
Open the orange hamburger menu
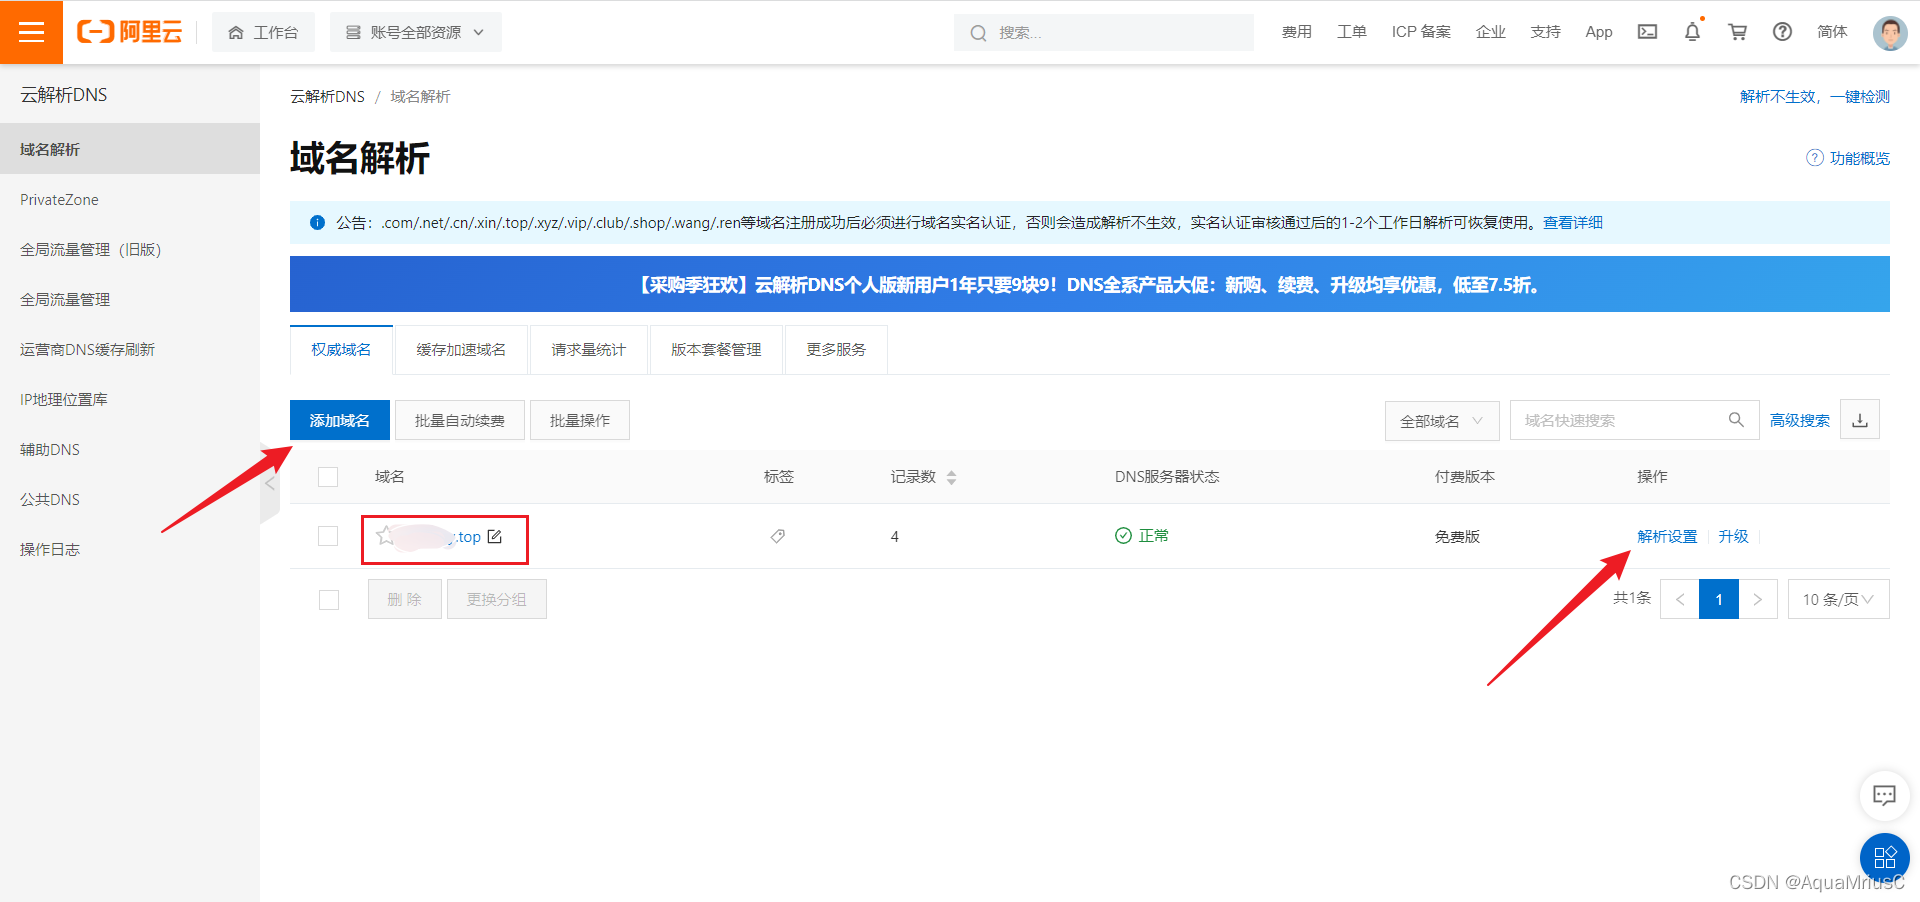click(31, 32)
